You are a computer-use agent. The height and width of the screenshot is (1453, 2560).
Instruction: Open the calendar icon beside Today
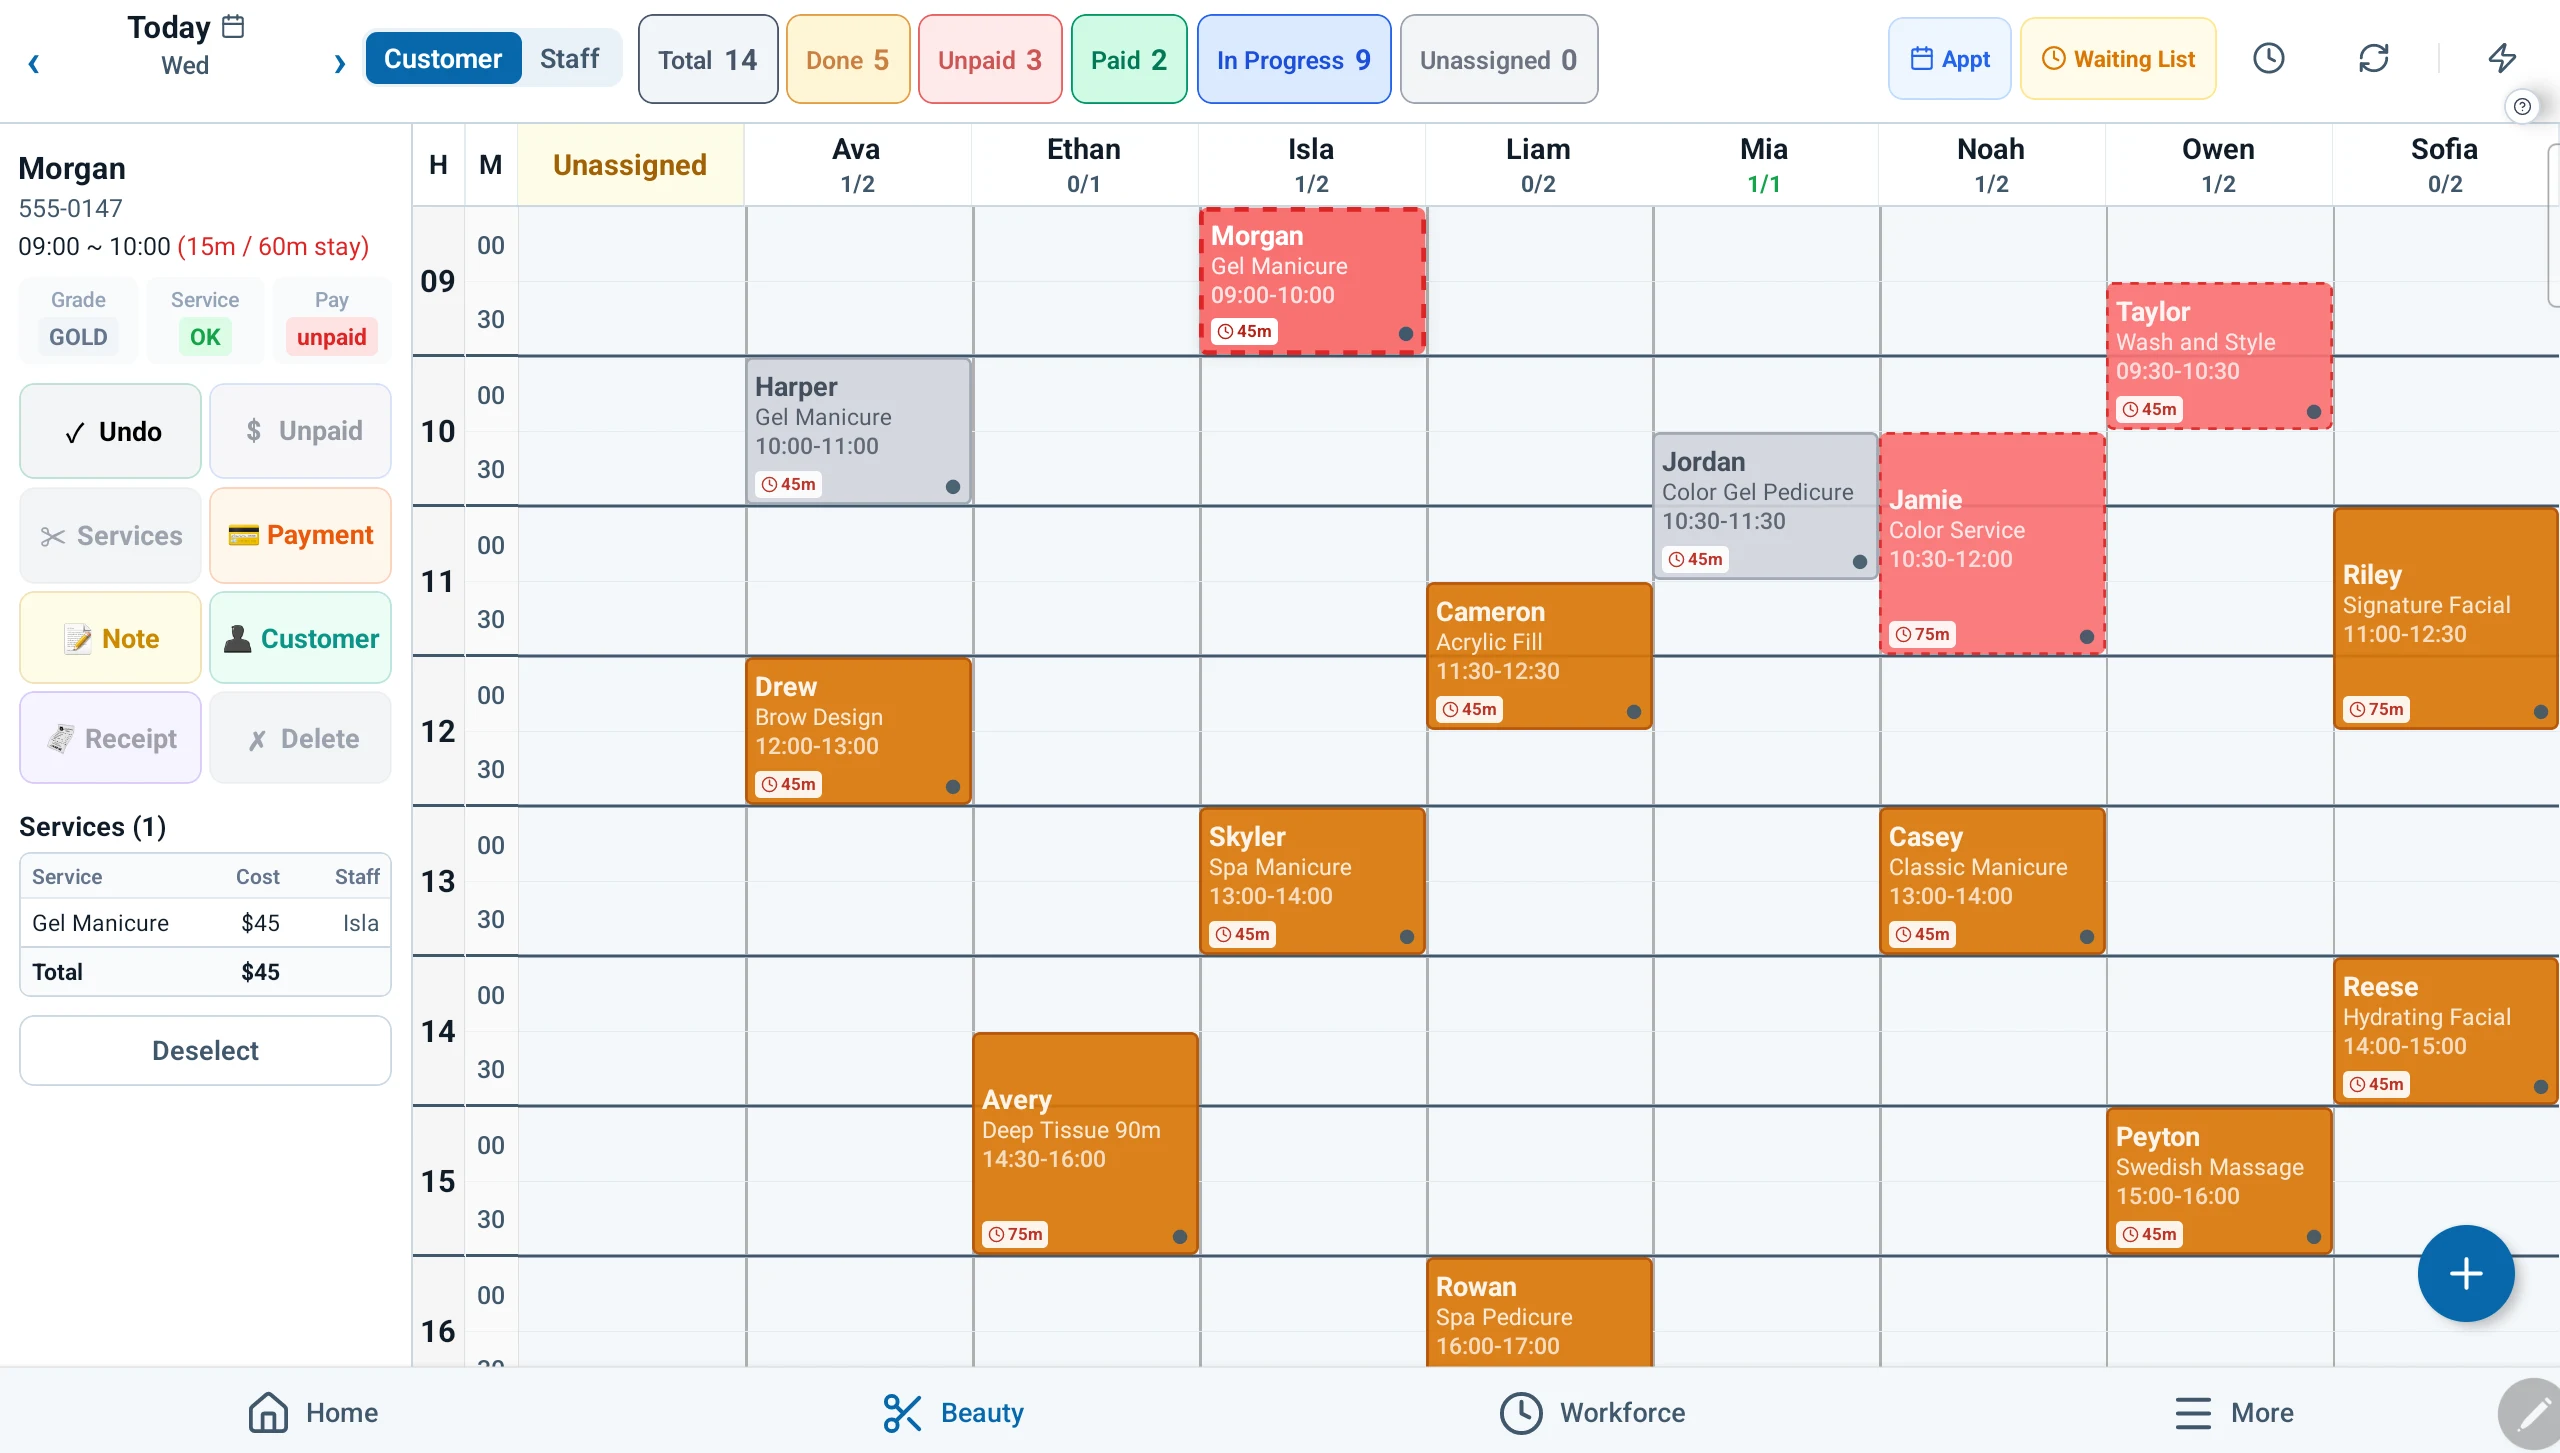coord(233,26)
